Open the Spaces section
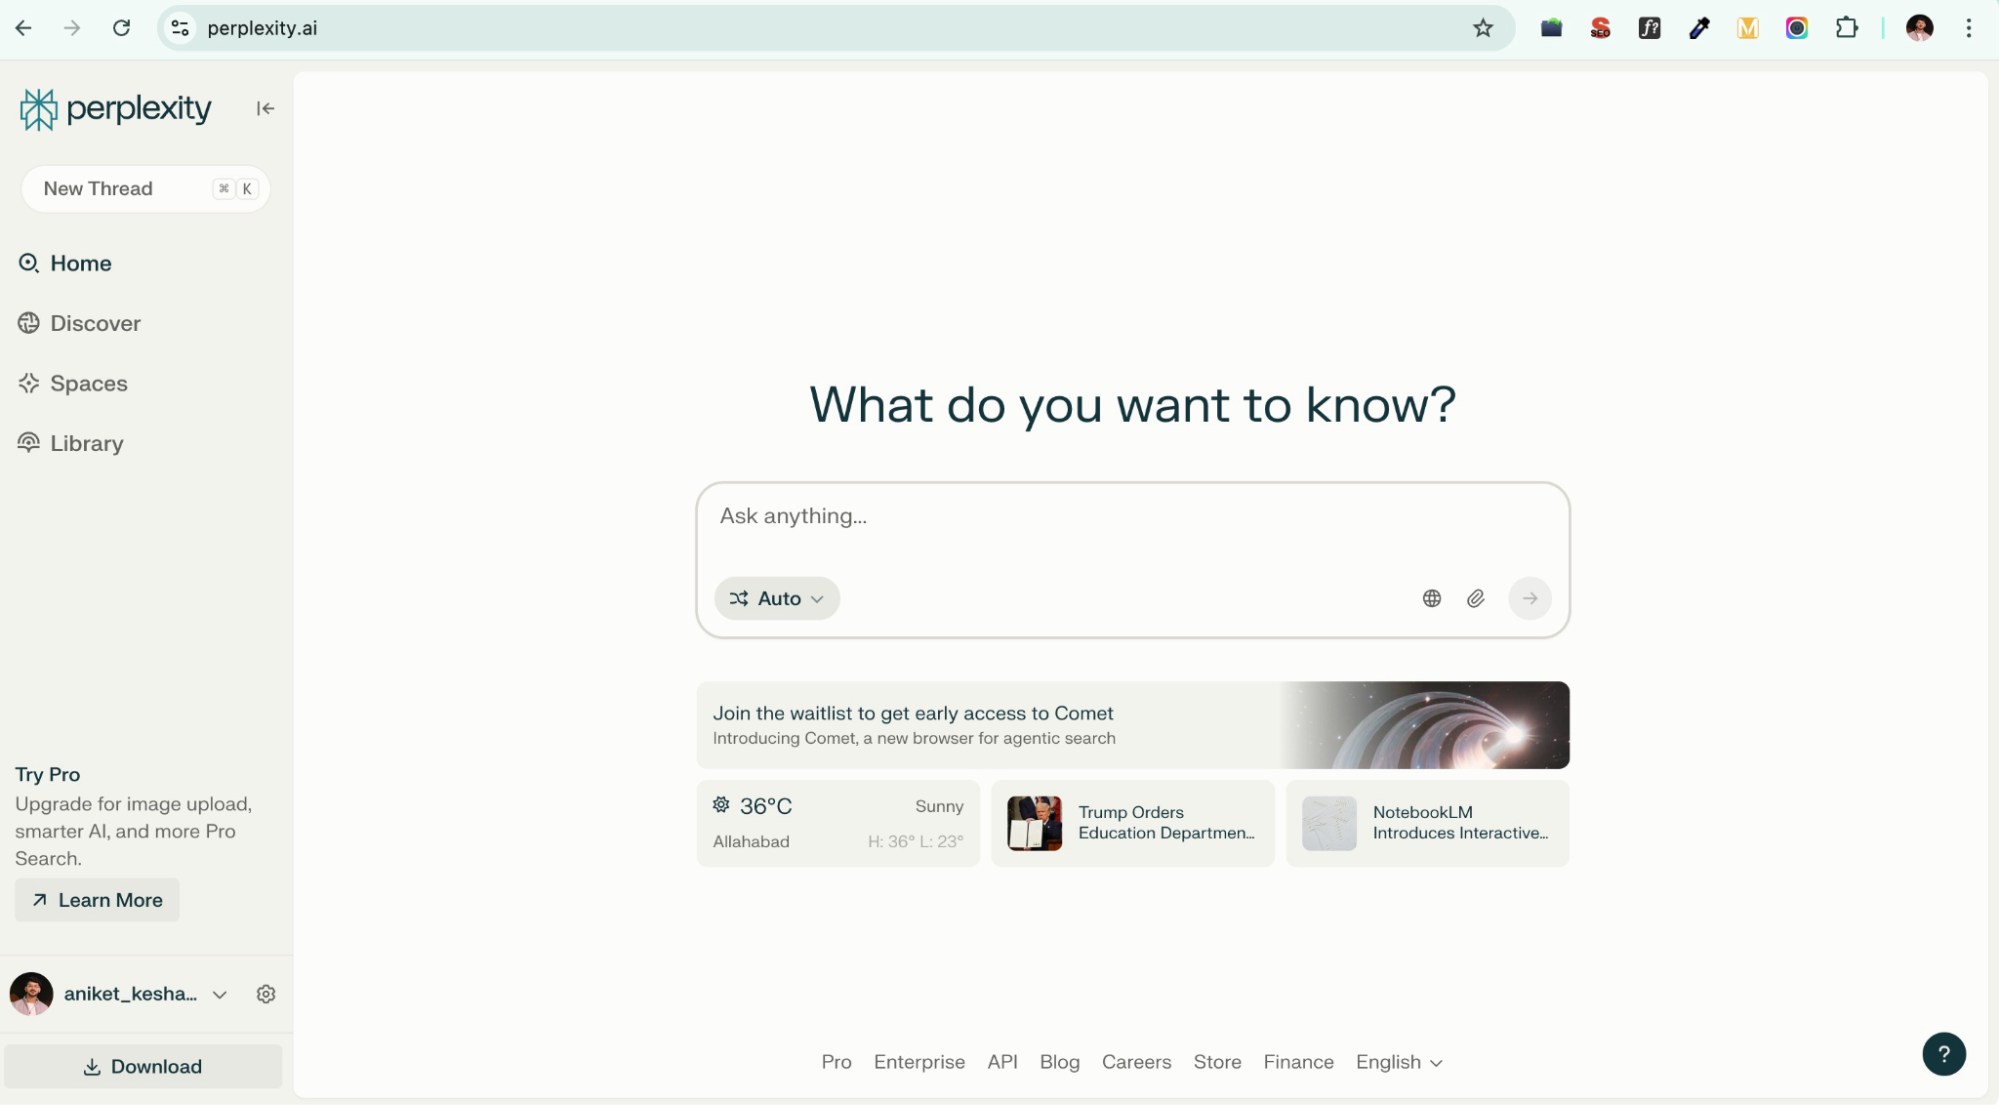The image size is (1999, 1105). [x=88, y=383]
